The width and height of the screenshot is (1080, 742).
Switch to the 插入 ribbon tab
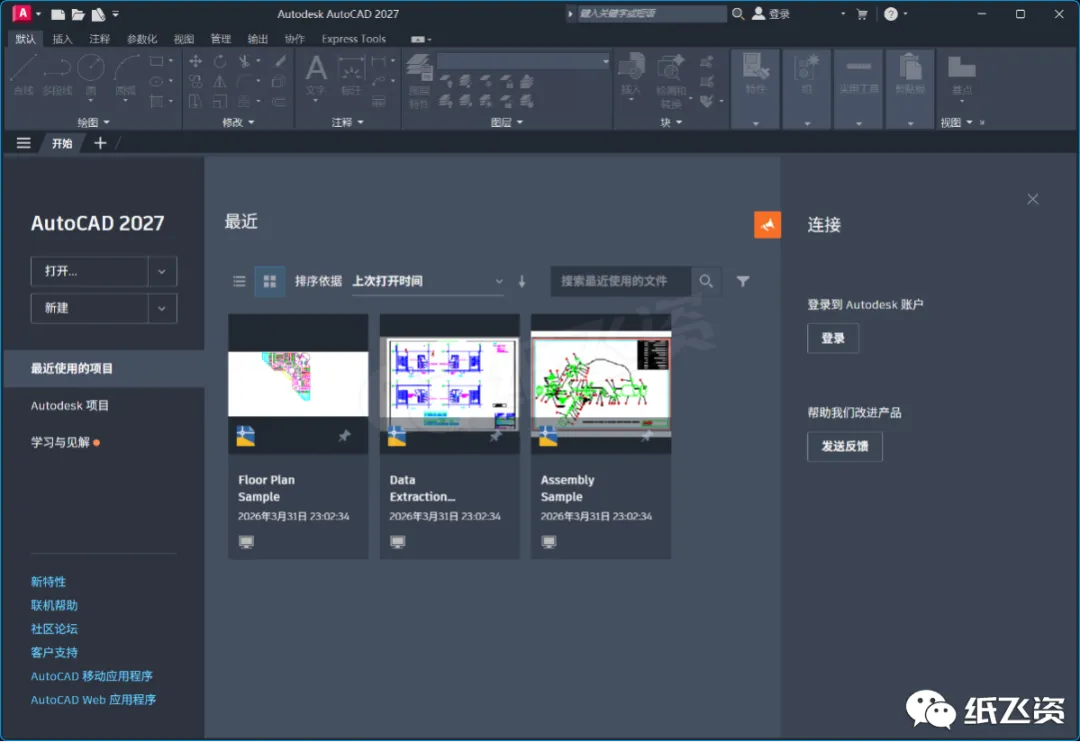click(62, 39)
